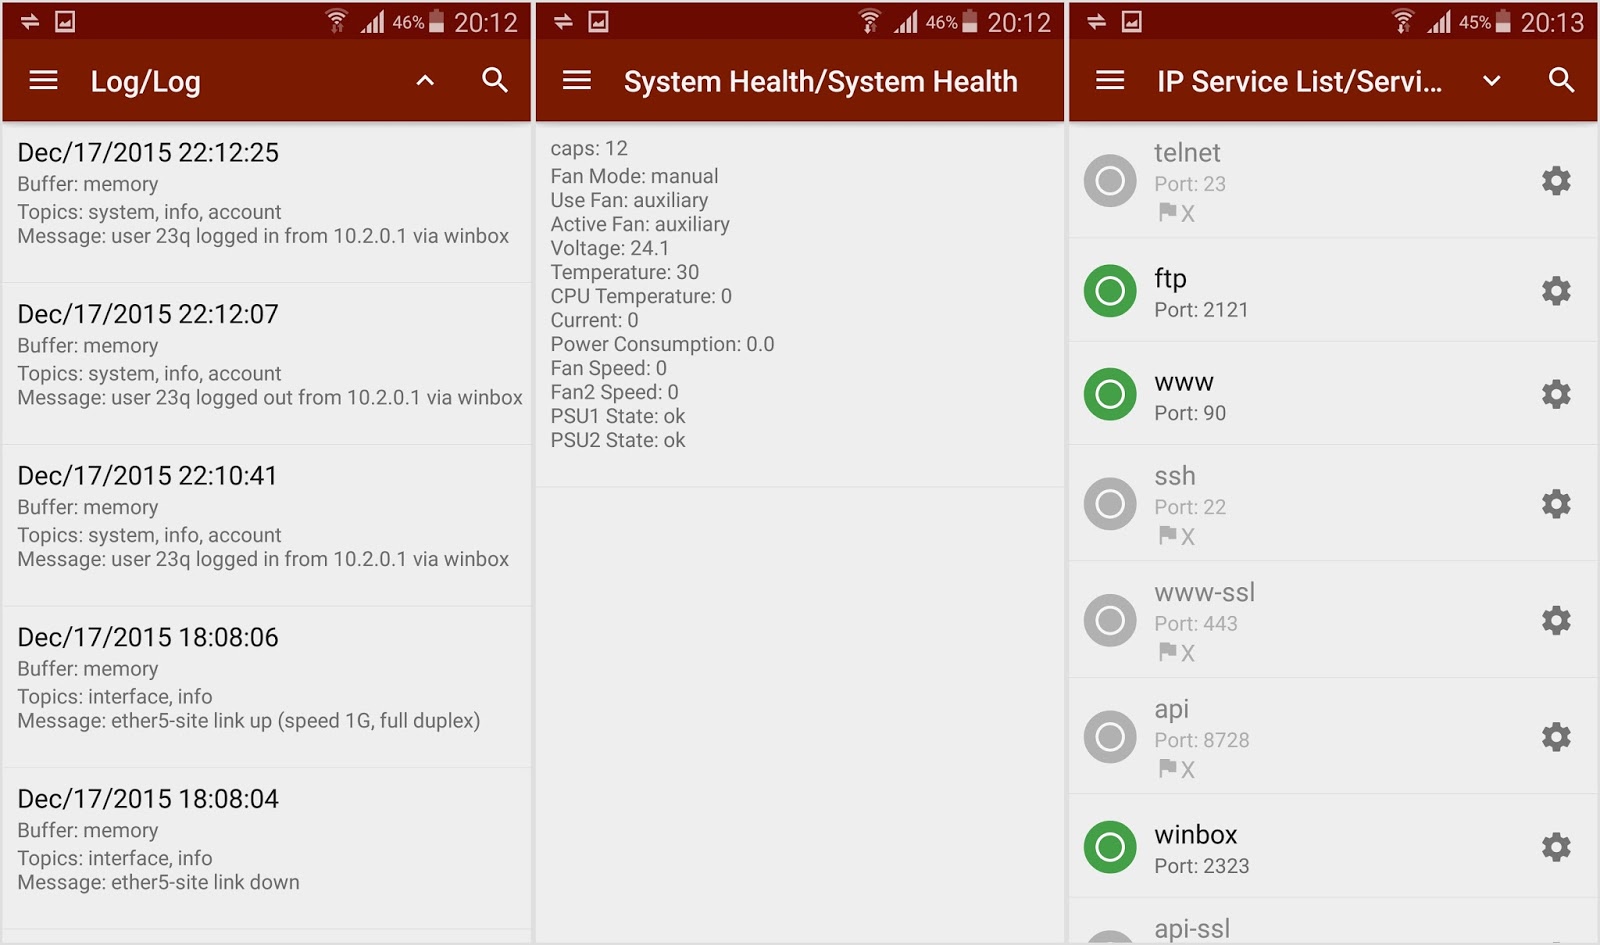Viewport: 1600px width, 945px height.
Task: Click 'Port: 2121' under ftp
Action: tap(1201, 310)
